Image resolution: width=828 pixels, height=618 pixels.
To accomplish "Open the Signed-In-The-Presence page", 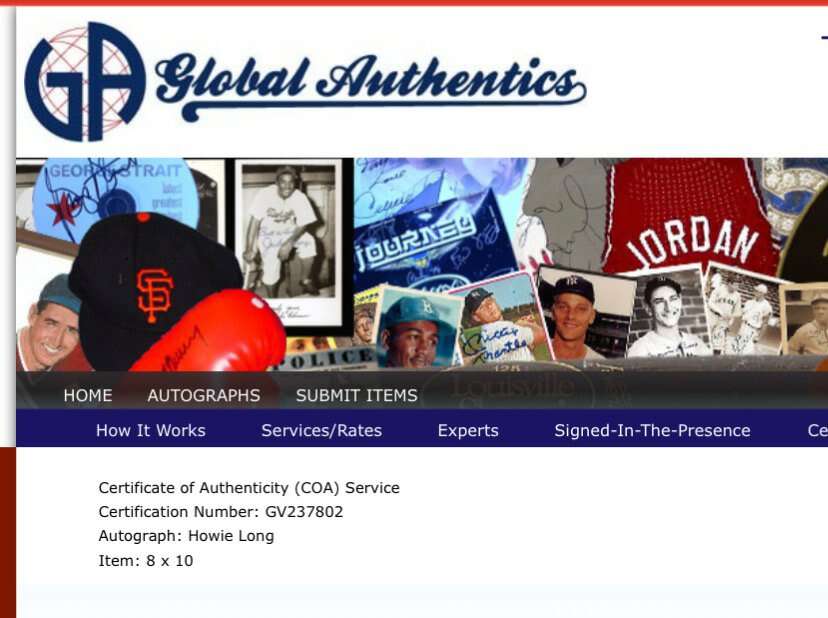I will point(652,430).
